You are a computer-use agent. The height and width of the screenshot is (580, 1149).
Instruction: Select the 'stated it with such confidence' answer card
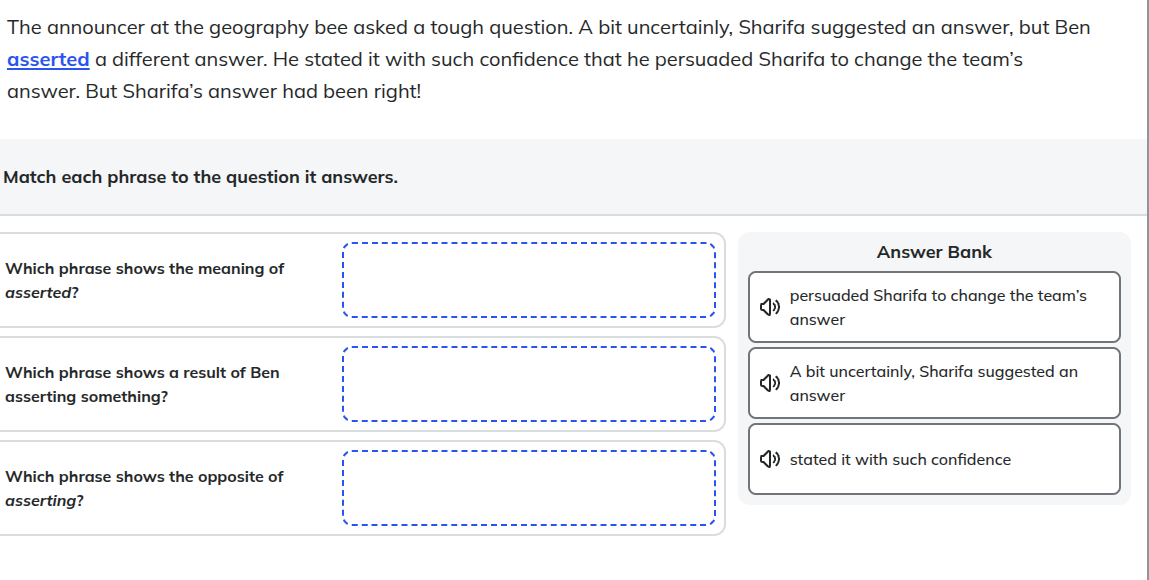(934, 458)
